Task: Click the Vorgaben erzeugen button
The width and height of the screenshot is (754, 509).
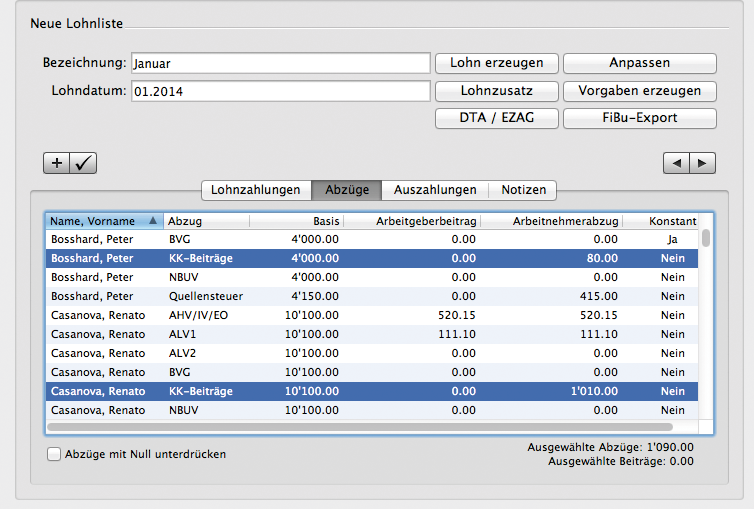Action: [x=639, y=90]
